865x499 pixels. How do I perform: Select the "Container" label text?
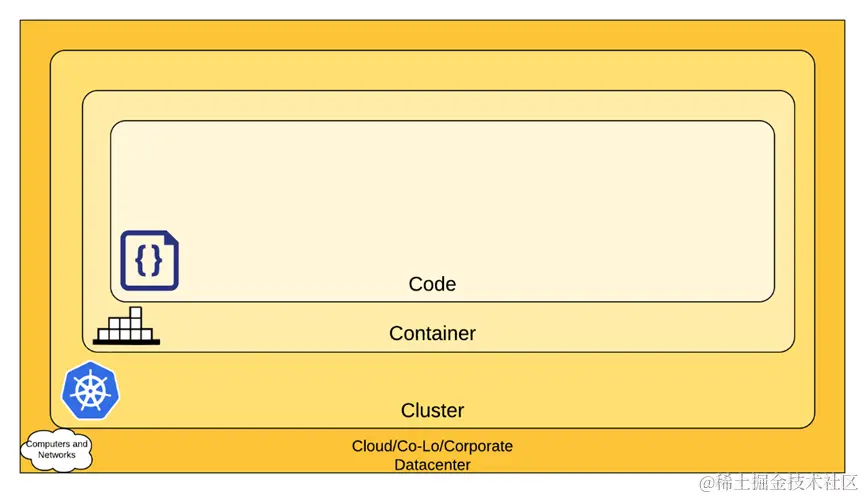(432, 333)
